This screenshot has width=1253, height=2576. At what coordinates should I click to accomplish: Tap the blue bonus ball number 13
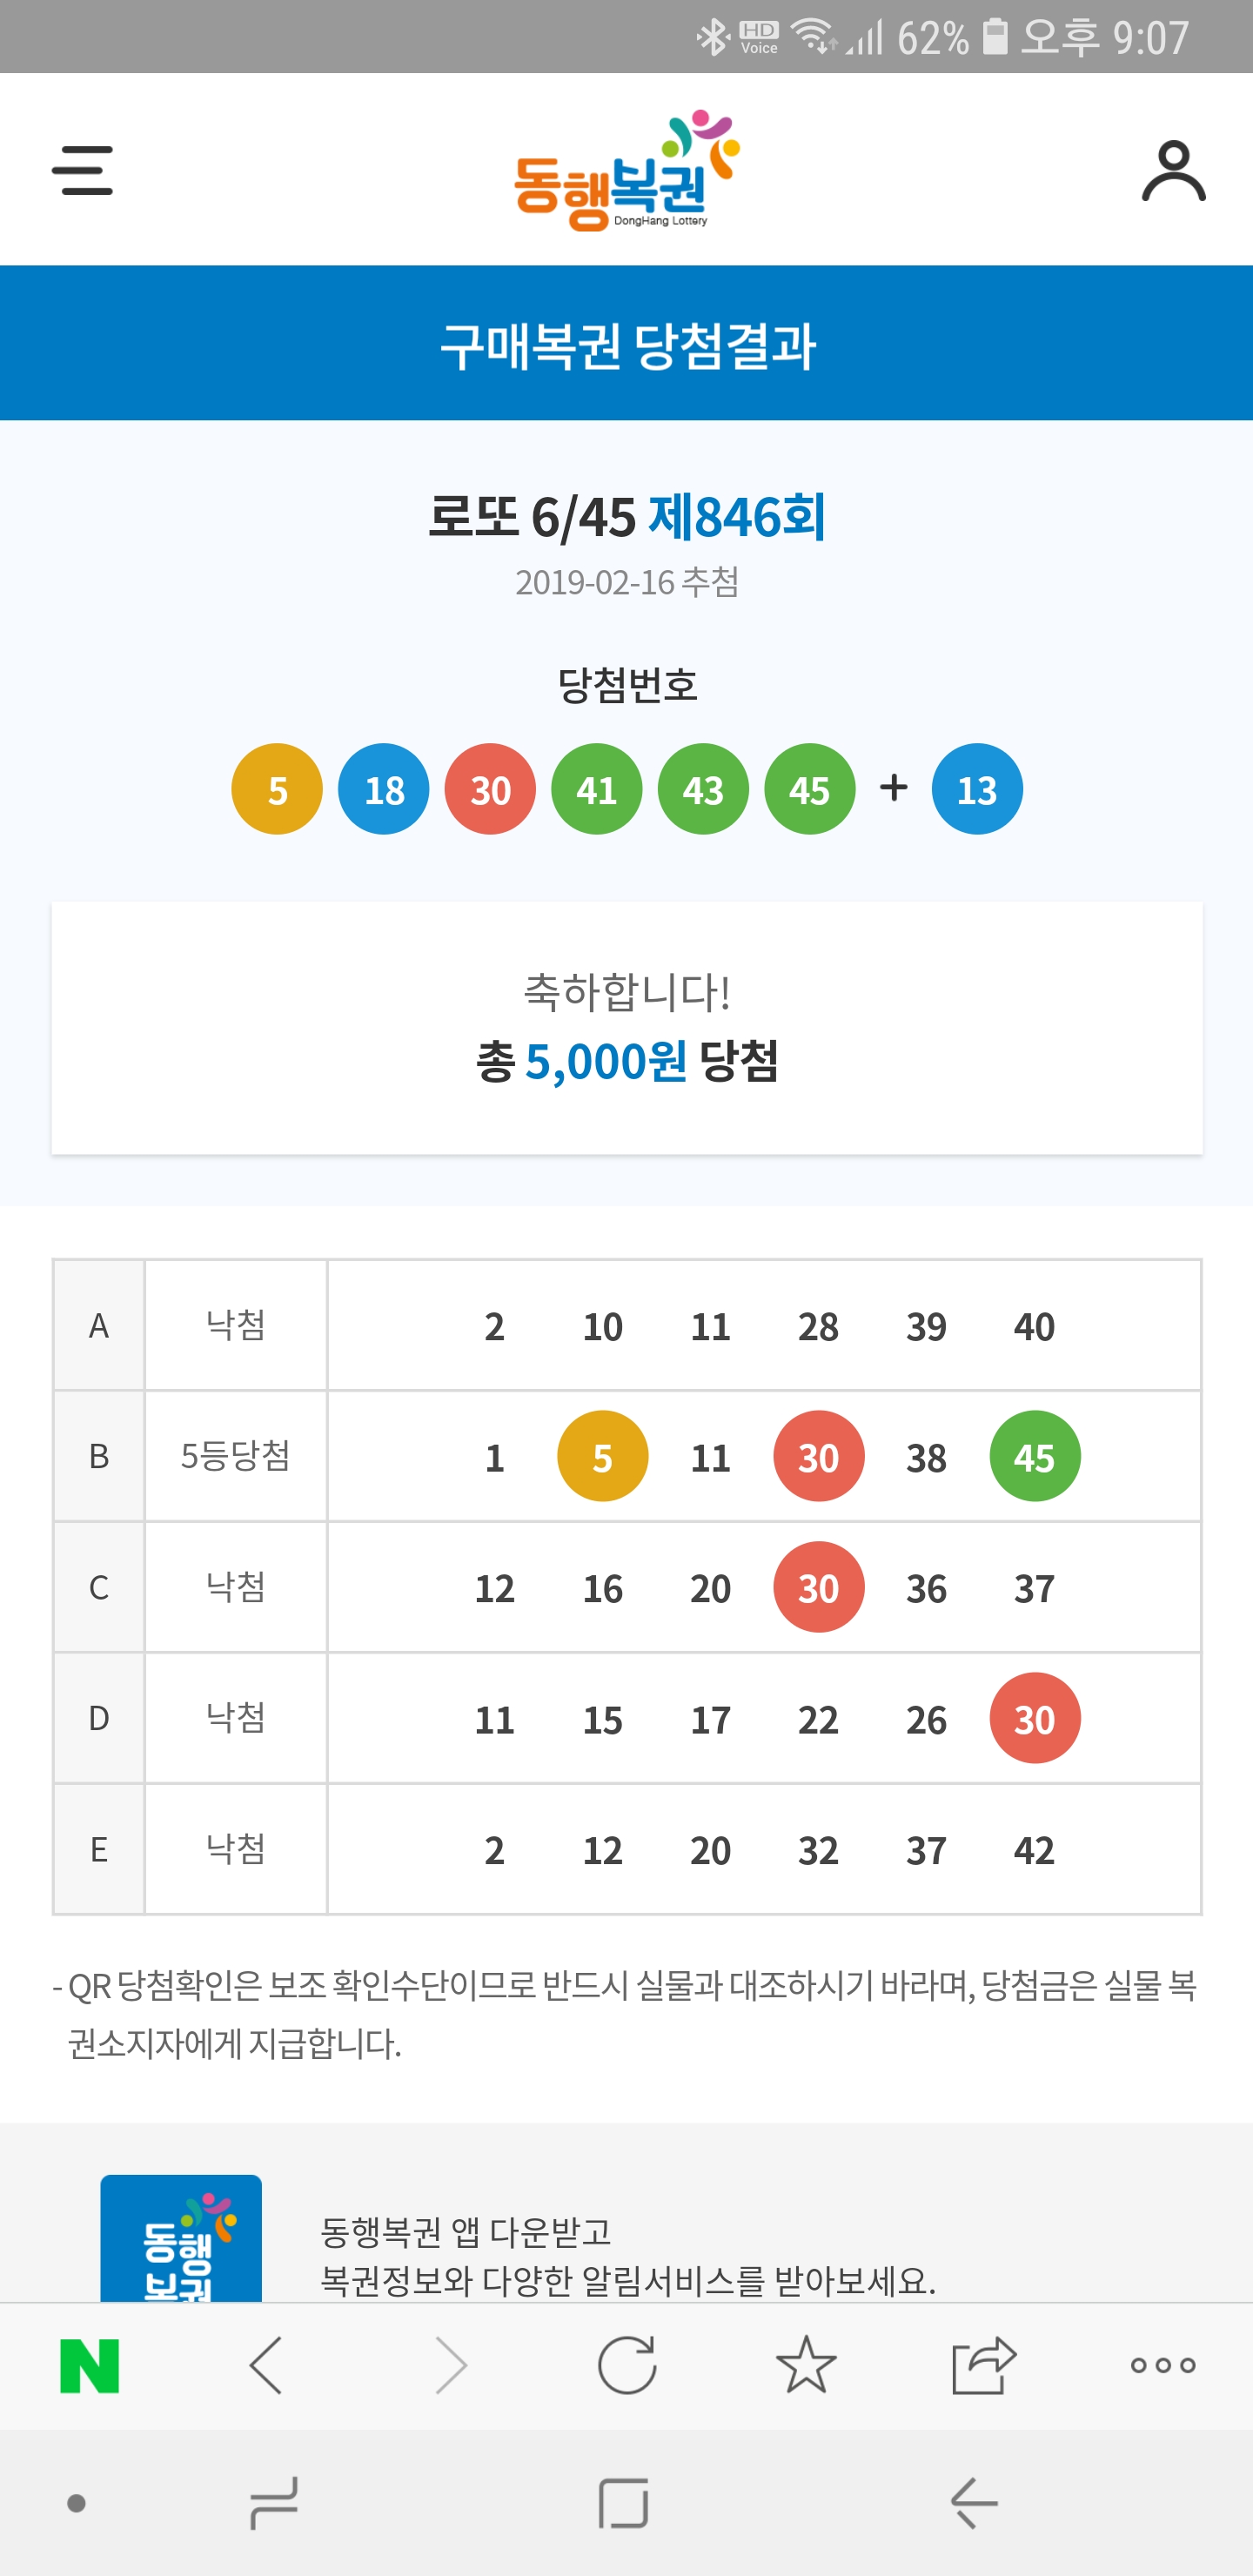(x=977, y=790)
